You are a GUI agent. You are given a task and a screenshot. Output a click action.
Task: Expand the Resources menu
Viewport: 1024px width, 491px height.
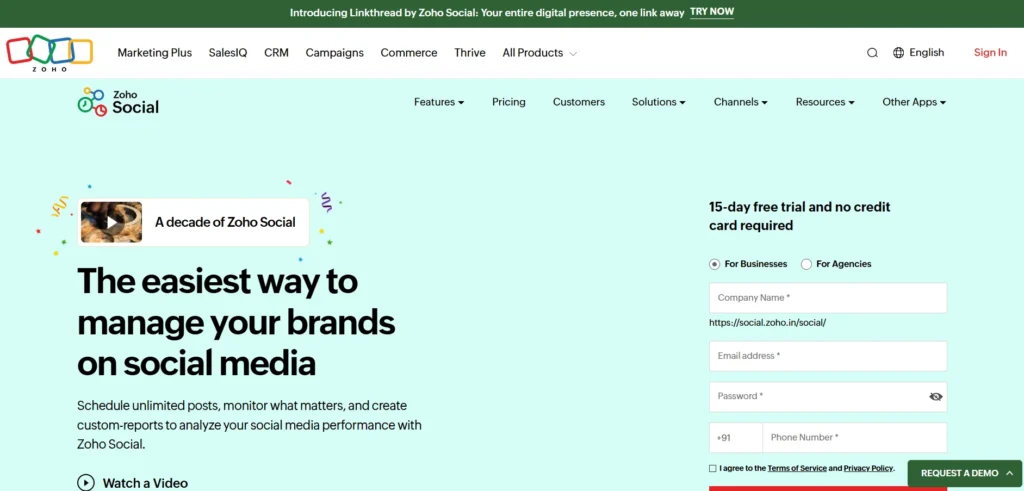825,102
